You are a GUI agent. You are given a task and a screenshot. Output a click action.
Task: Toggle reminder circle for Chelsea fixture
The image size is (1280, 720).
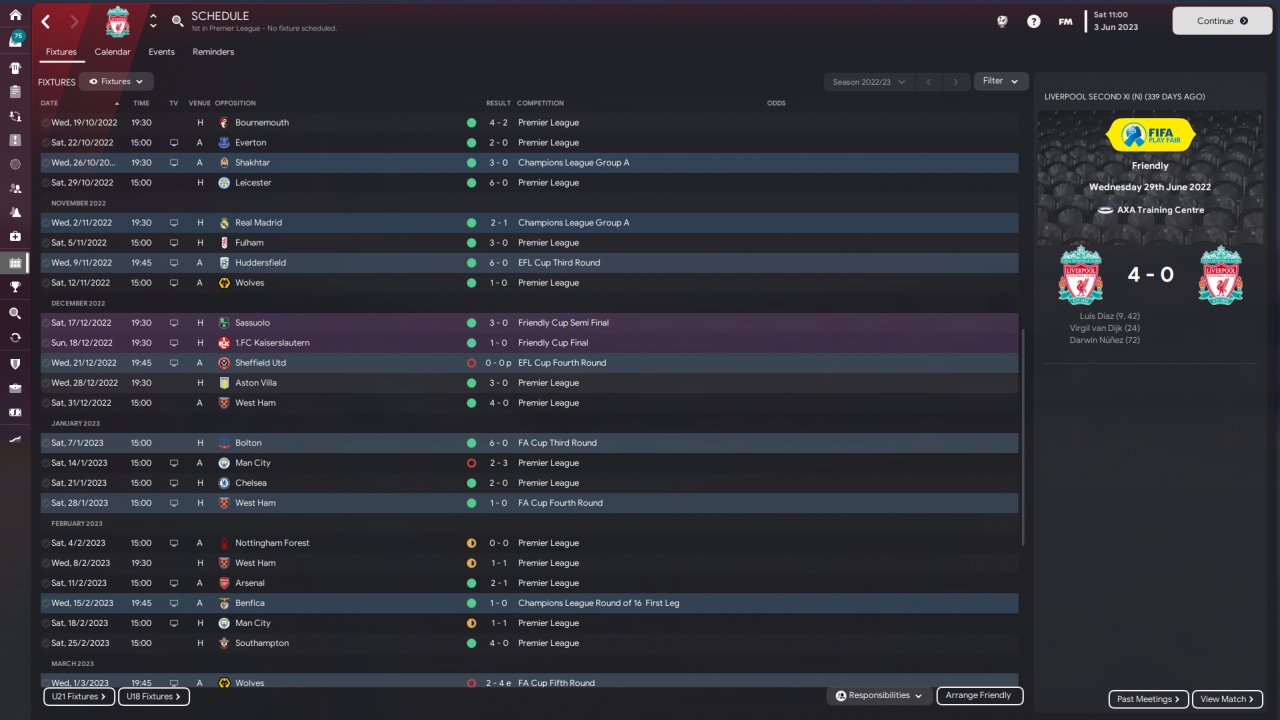(45, 483)
